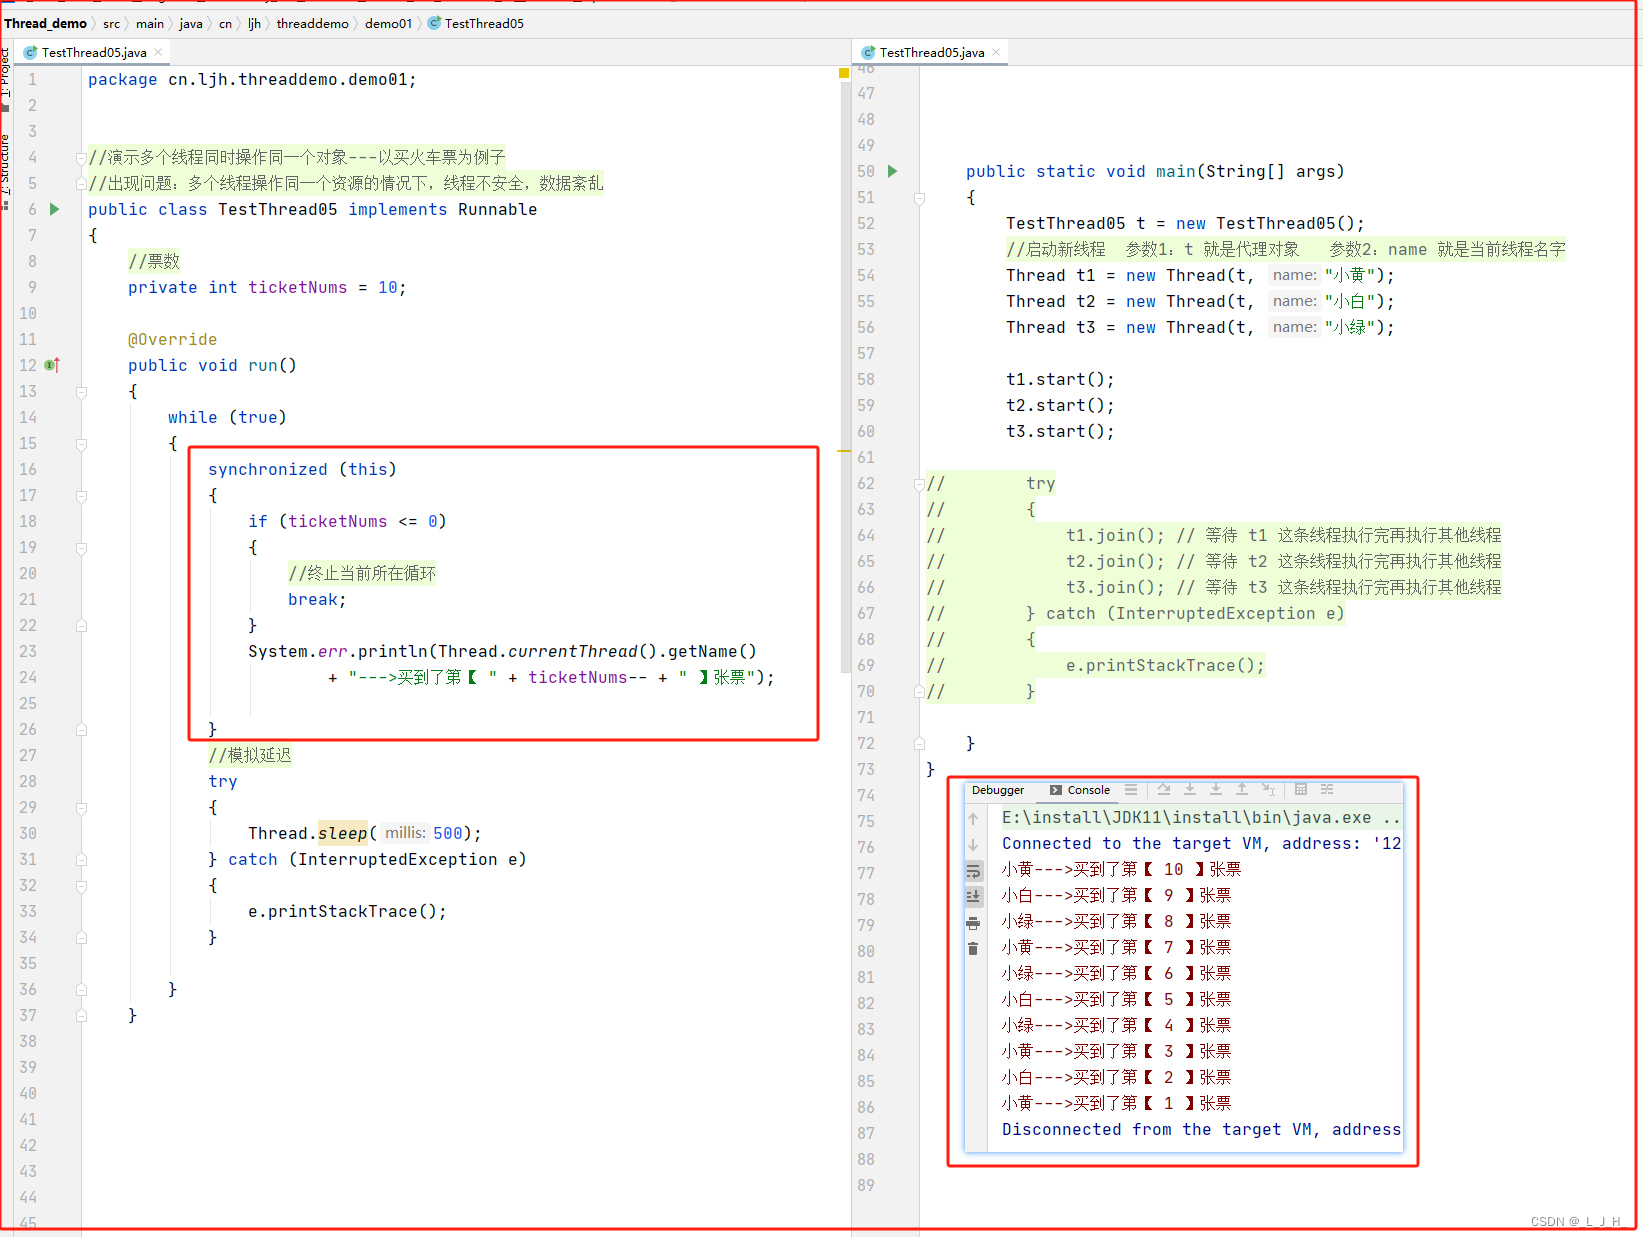The image size is (1643, 1237).
Task: Collapse the comment fold at line 4
Action: [81, 158]
